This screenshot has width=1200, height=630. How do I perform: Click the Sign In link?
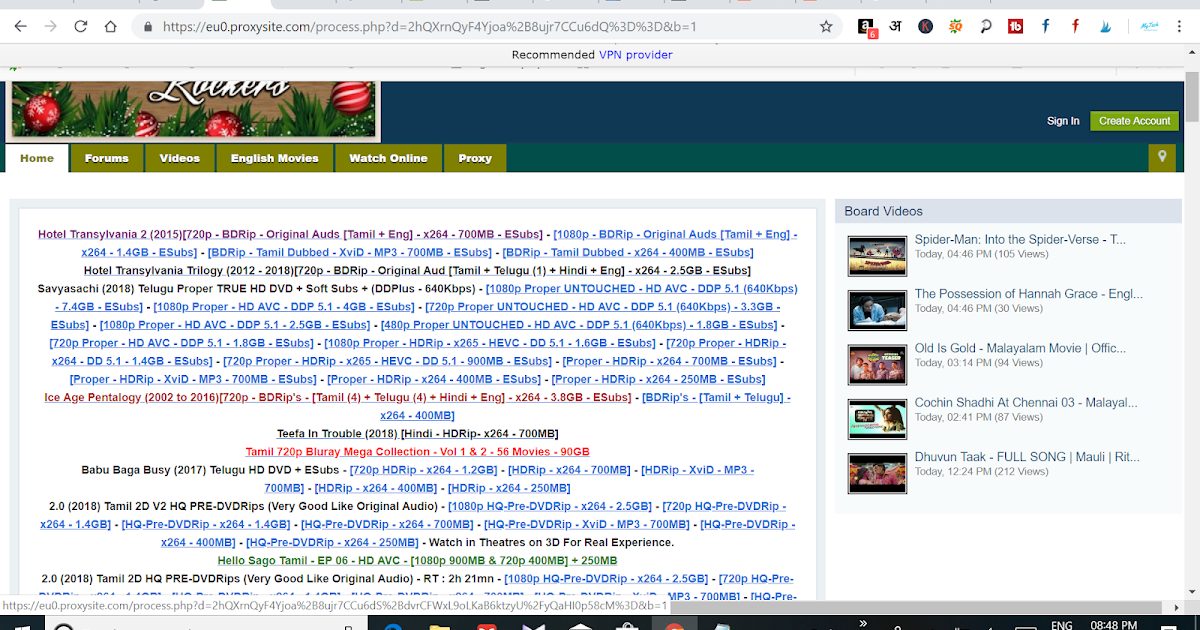tap(1063, 121)
